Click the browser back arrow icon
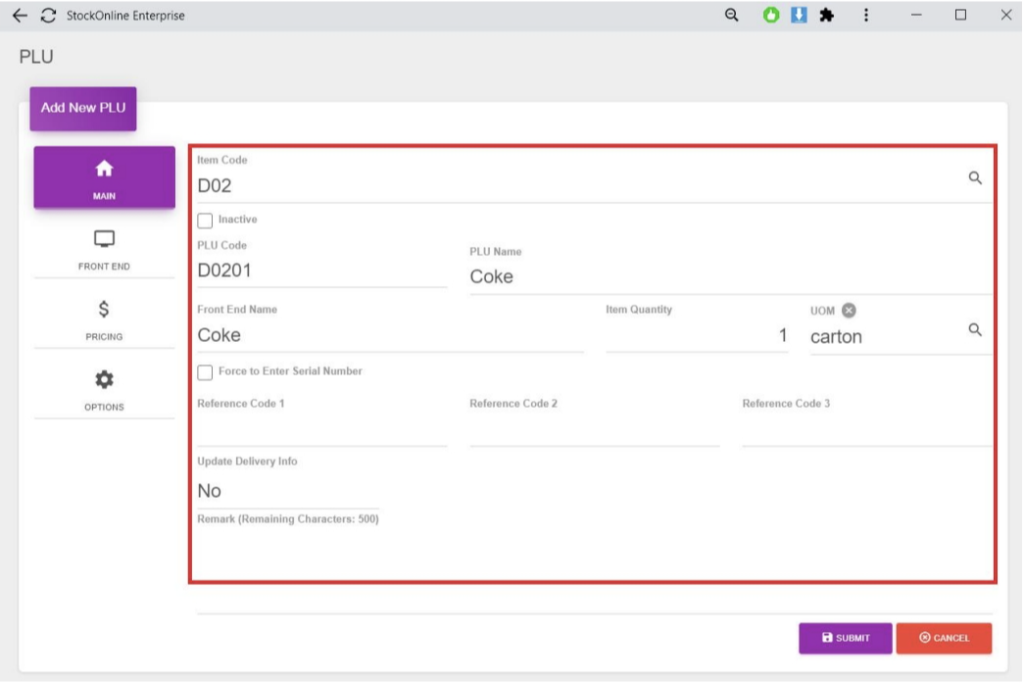 tap(20, 16)
